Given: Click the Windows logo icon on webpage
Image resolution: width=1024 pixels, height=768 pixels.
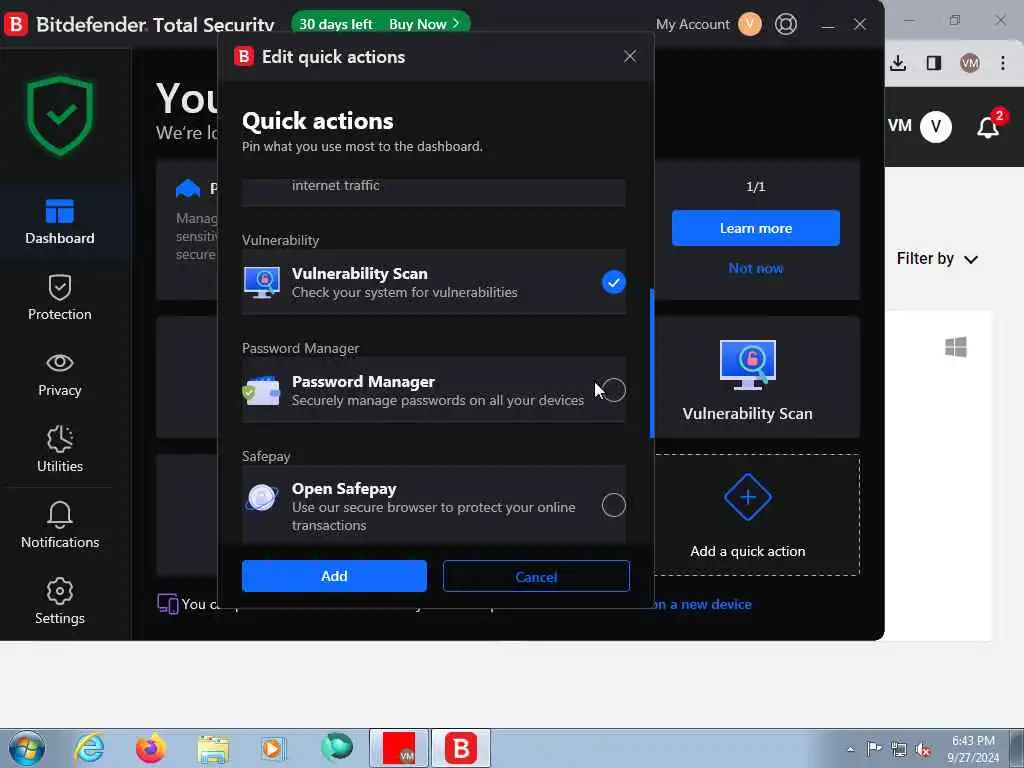Looking at the screenshot, I should [955, 347].
